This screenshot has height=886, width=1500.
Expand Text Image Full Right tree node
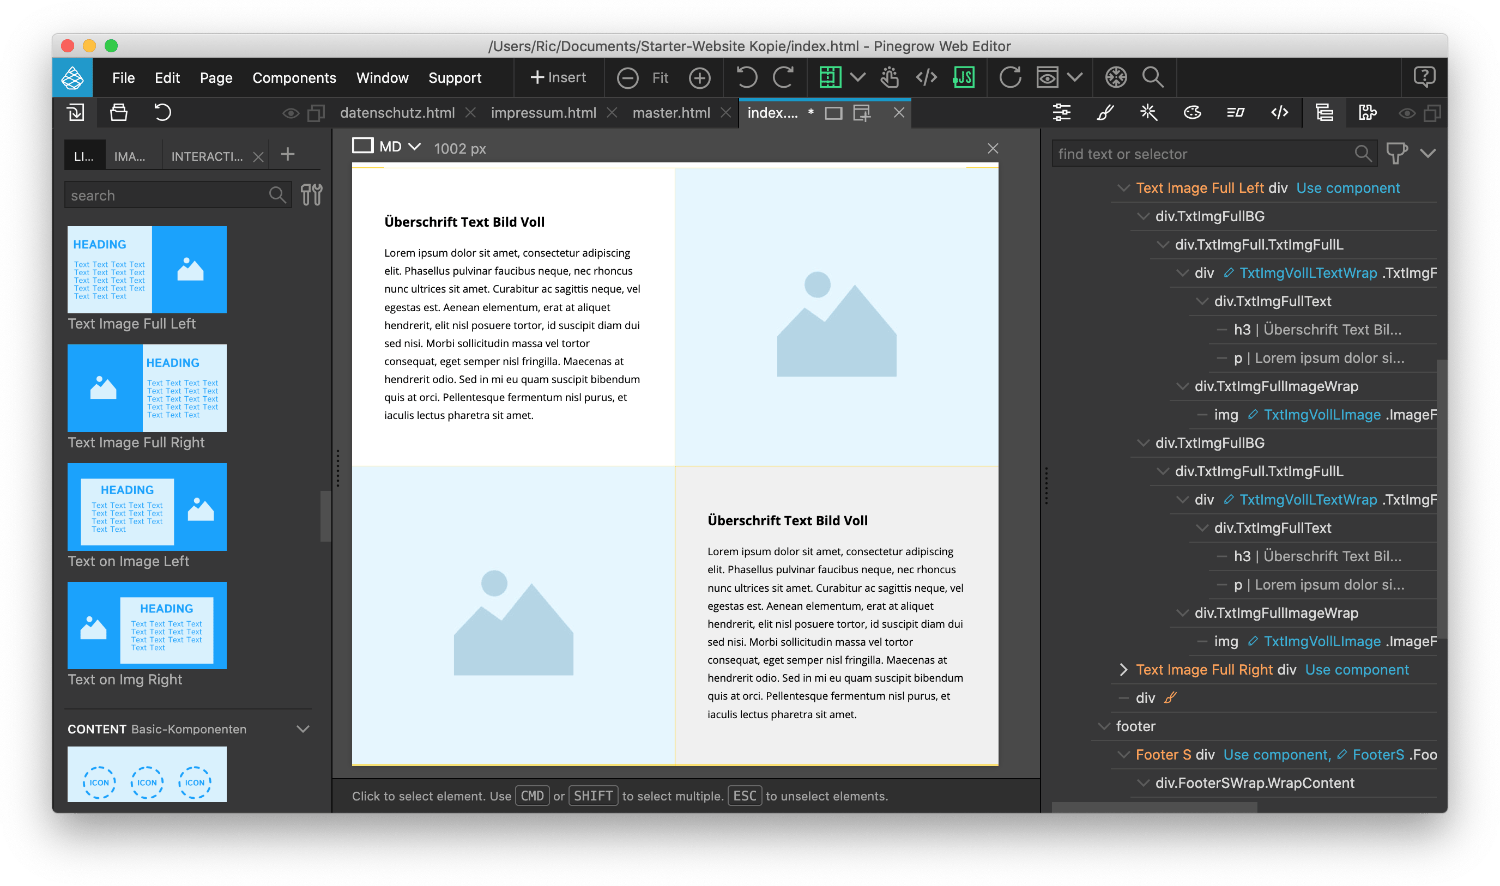[x=1123, y=670]
